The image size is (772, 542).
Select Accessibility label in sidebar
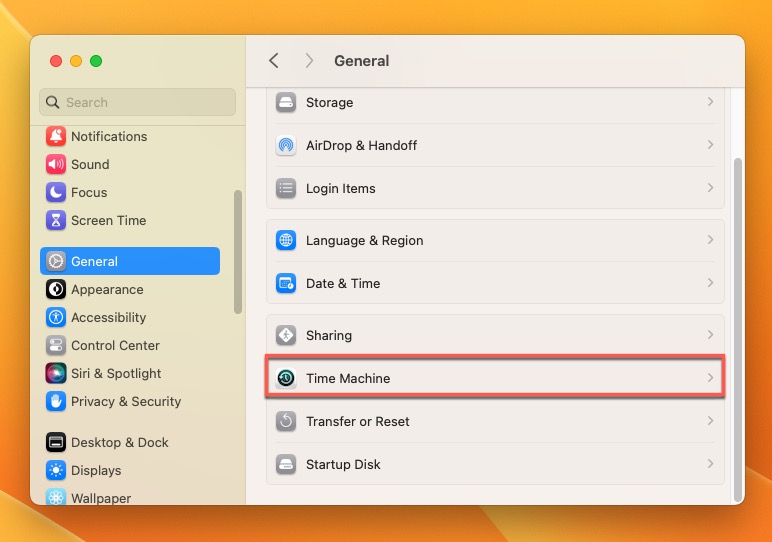click(108, 318)
